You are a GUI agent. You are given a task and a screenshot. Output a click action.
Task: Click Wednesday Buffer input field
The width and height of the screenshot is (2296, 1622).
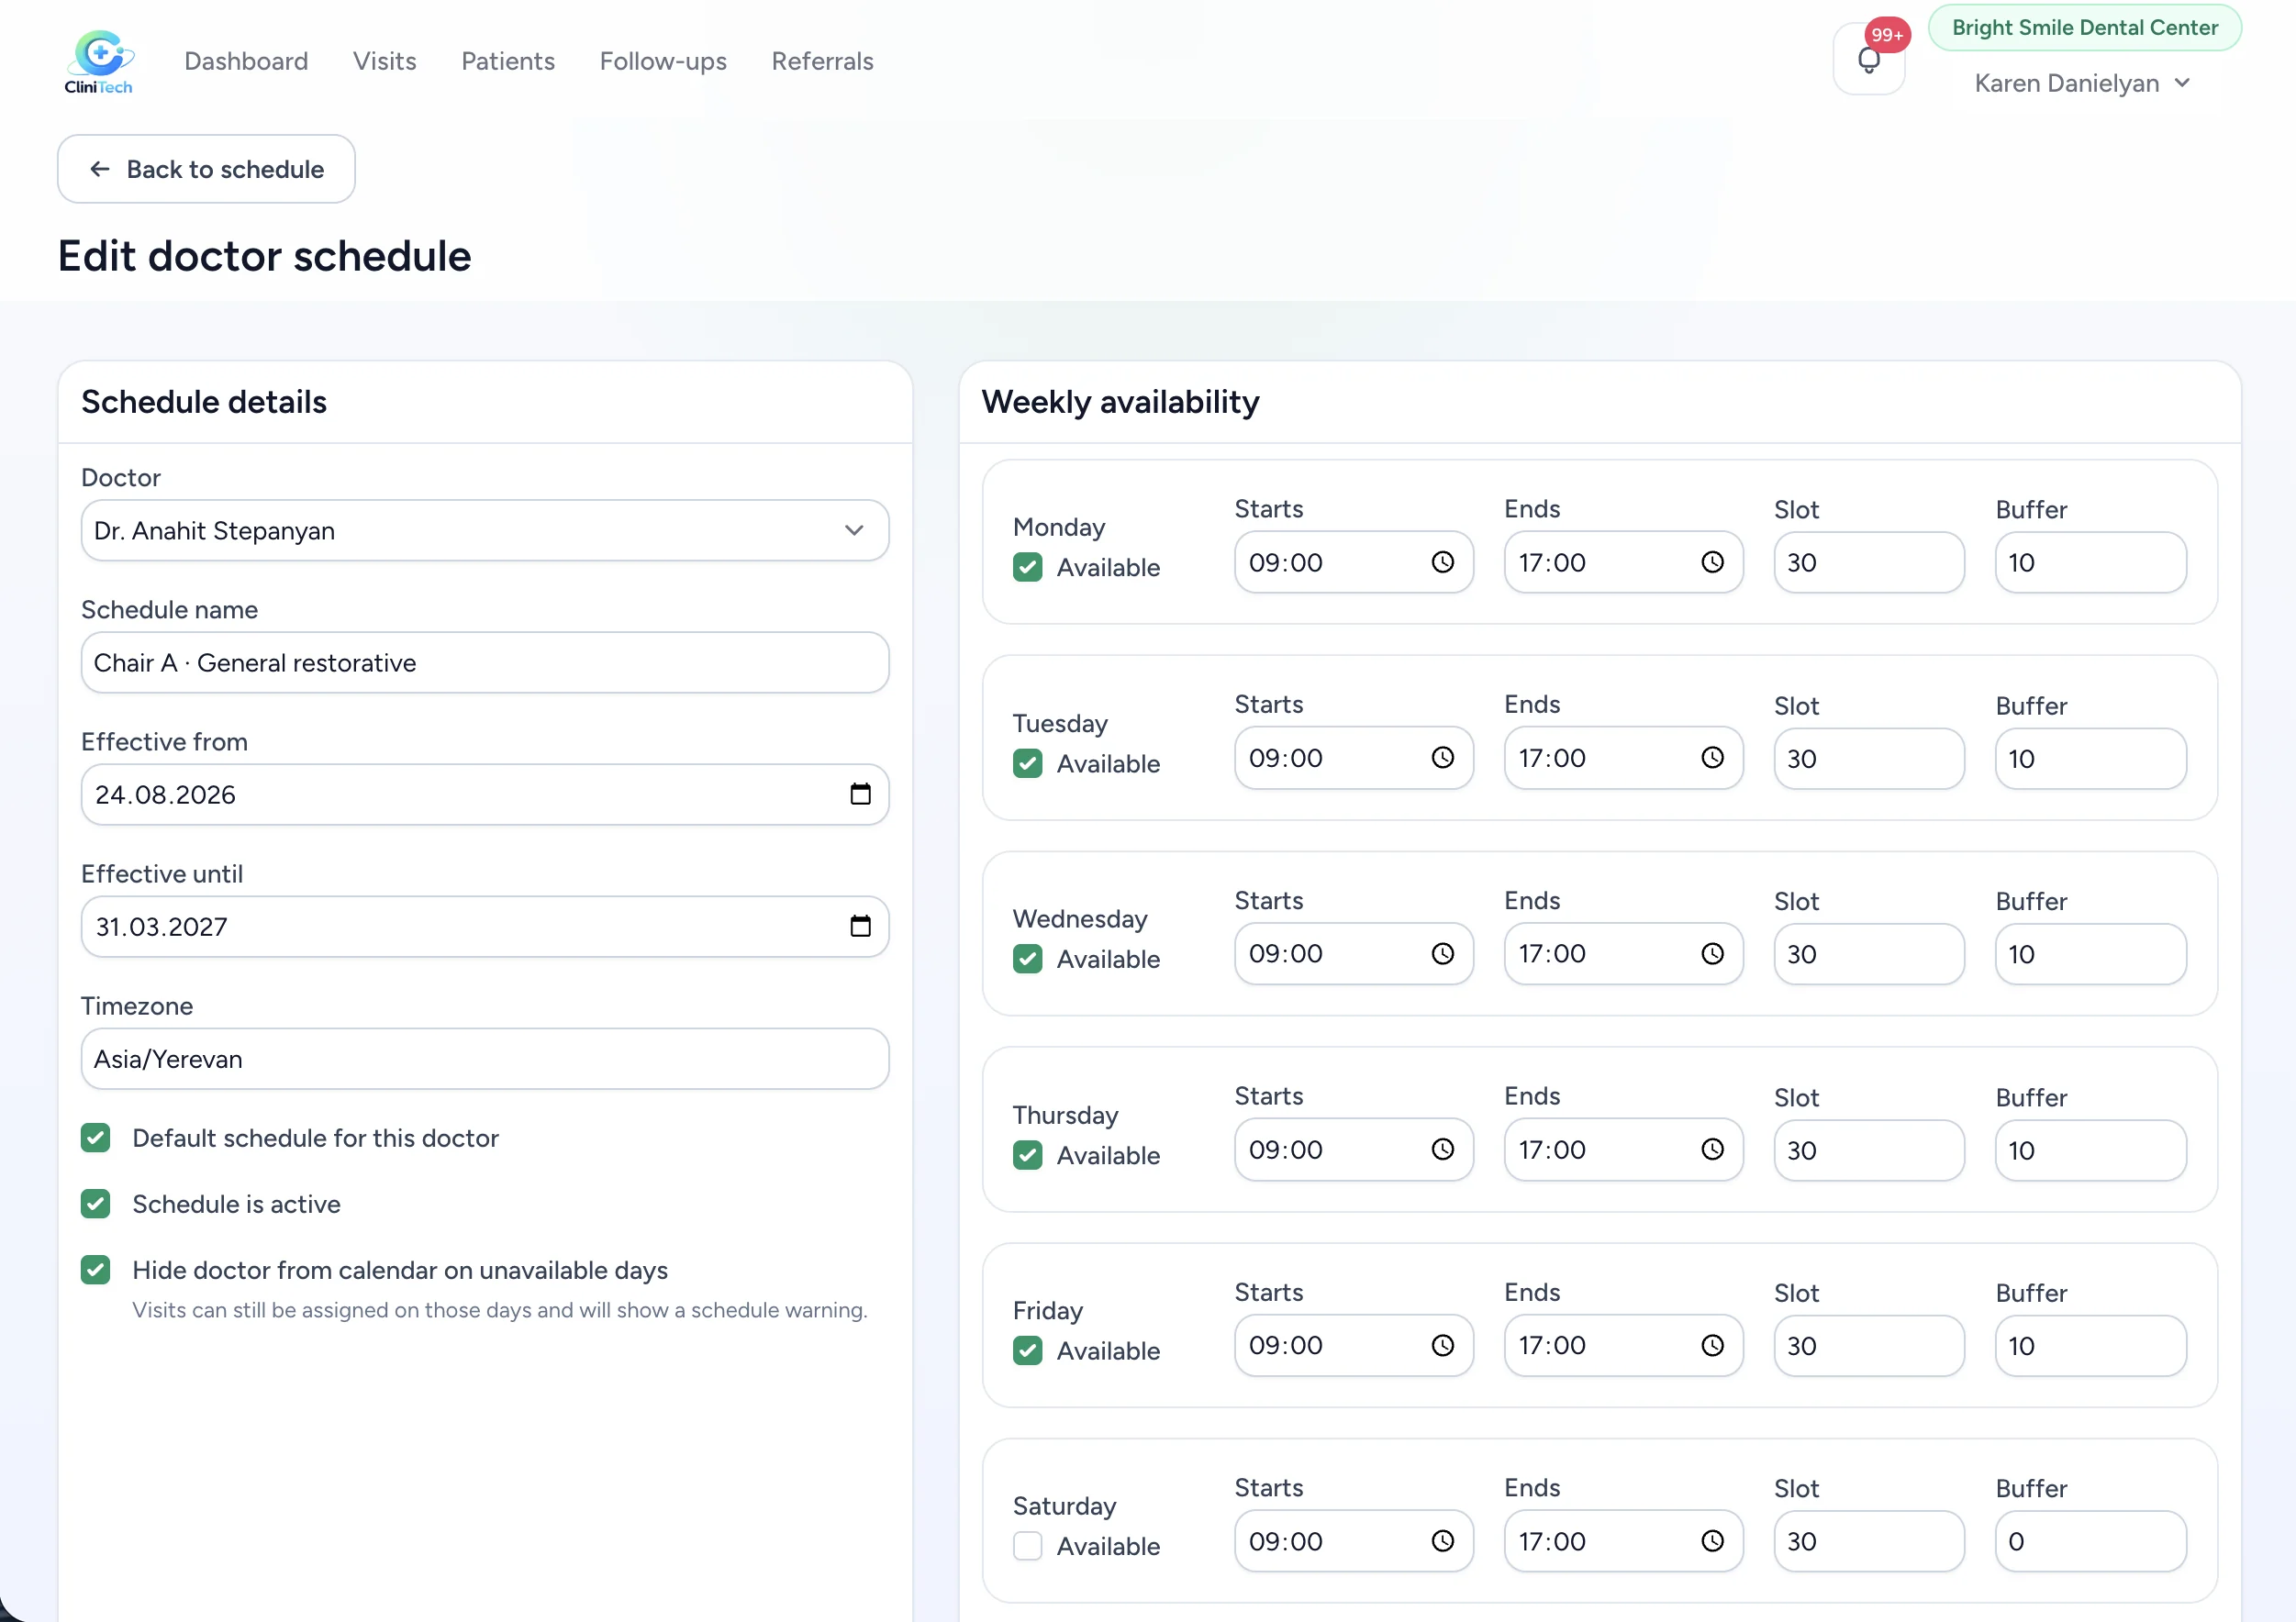pyautogui.click(x=2090, y=954)
